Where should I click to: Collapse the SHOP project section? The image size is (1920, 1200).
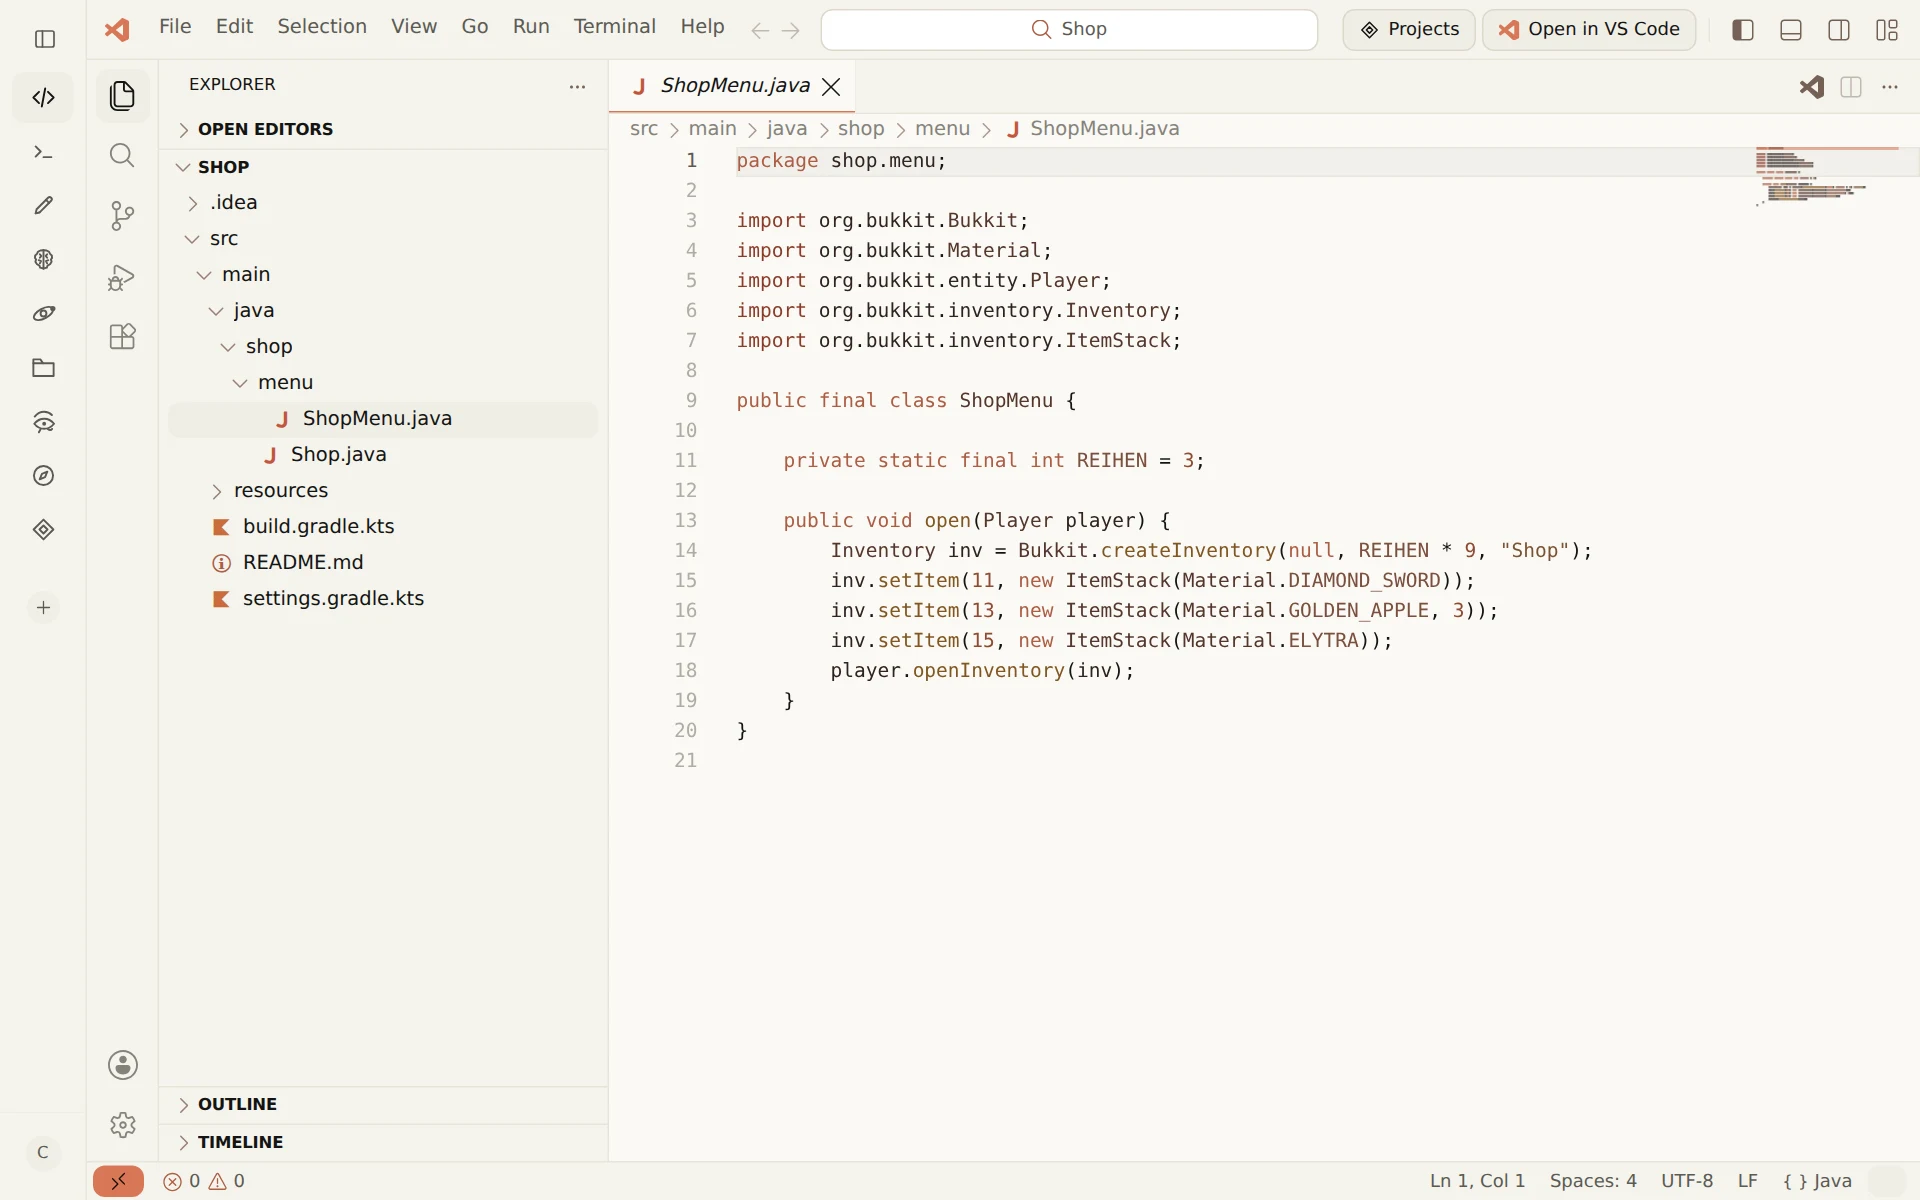[x=383, y=167]
